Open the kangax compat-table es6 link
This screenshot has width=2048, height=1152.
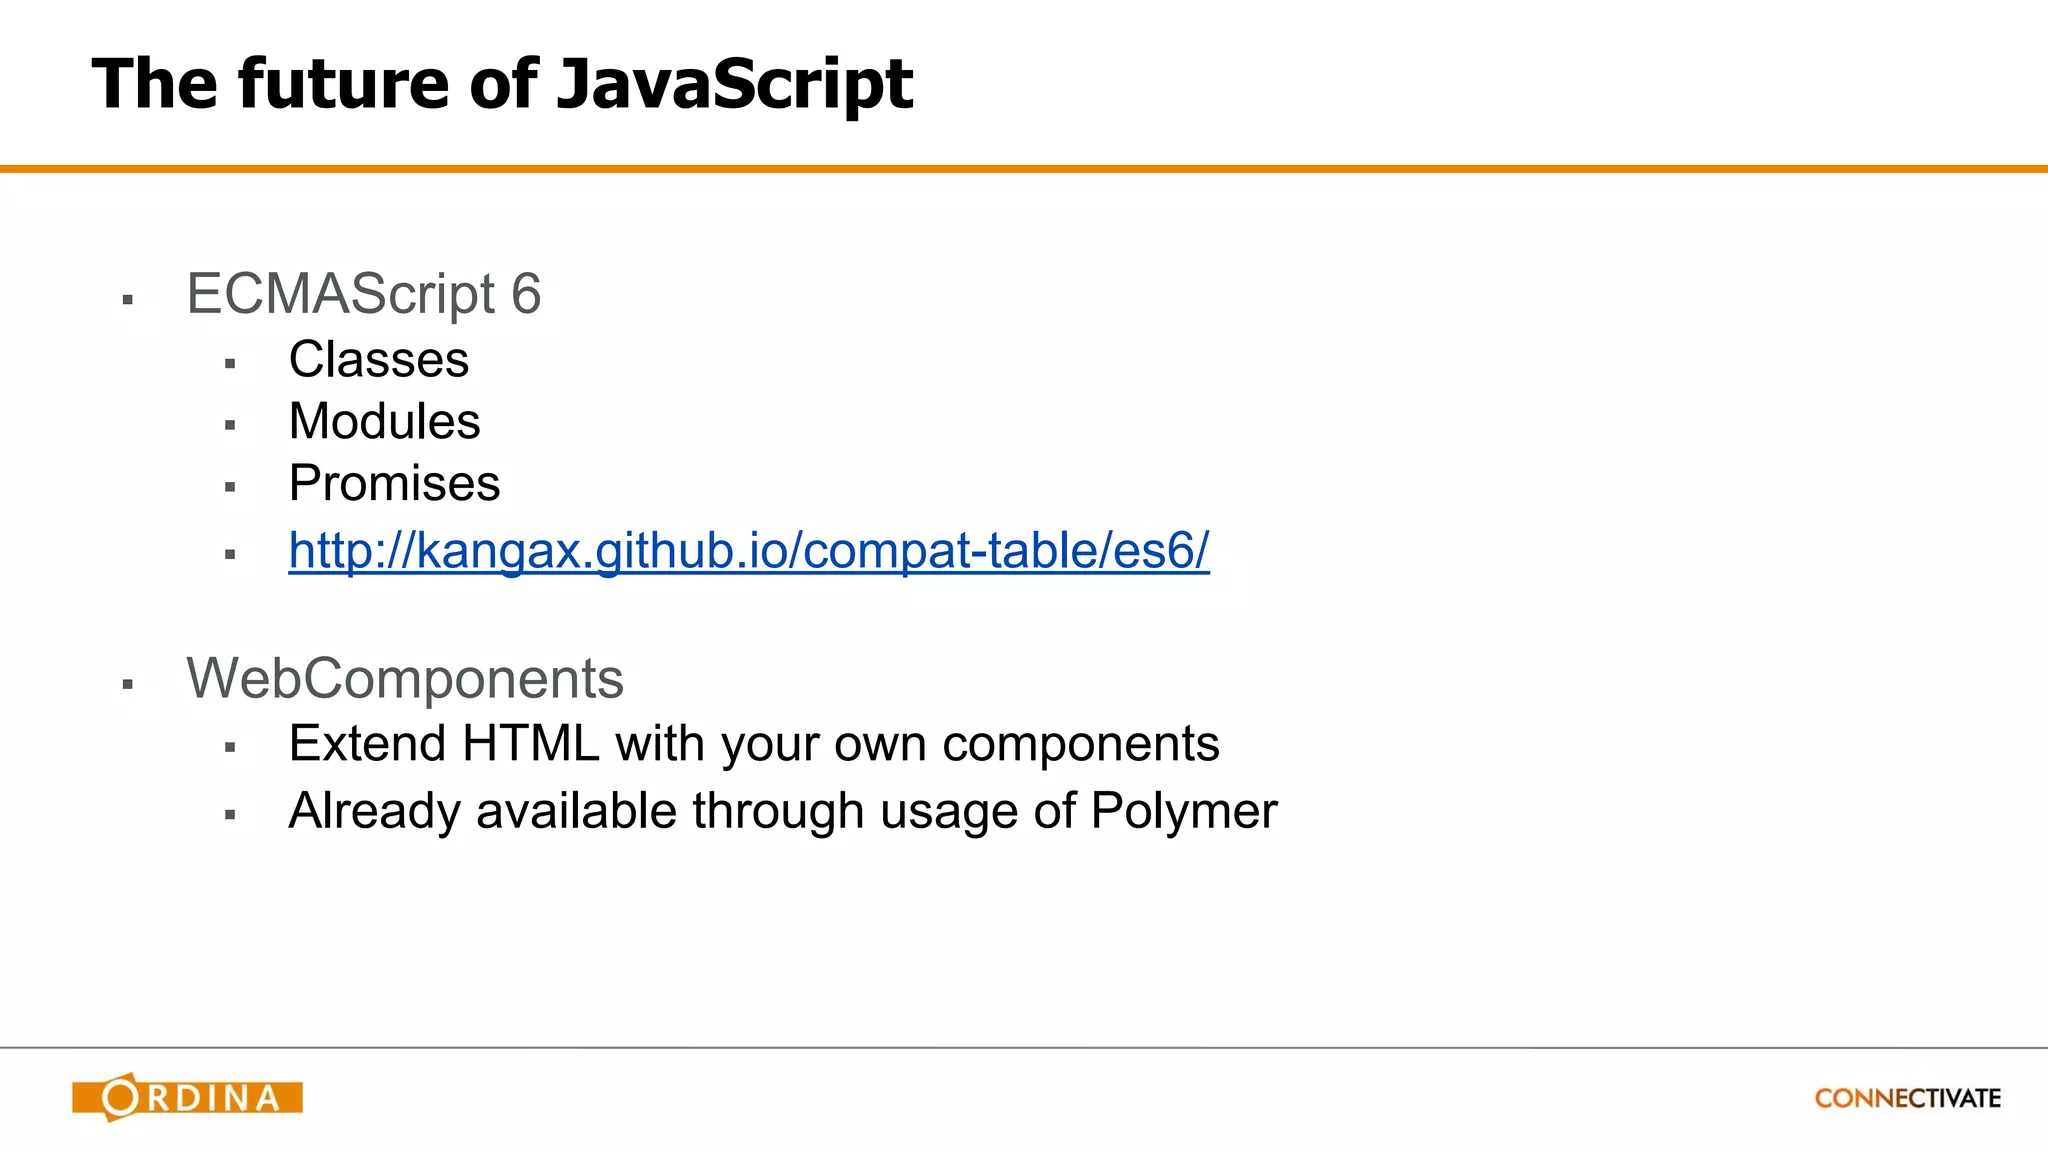748,550
